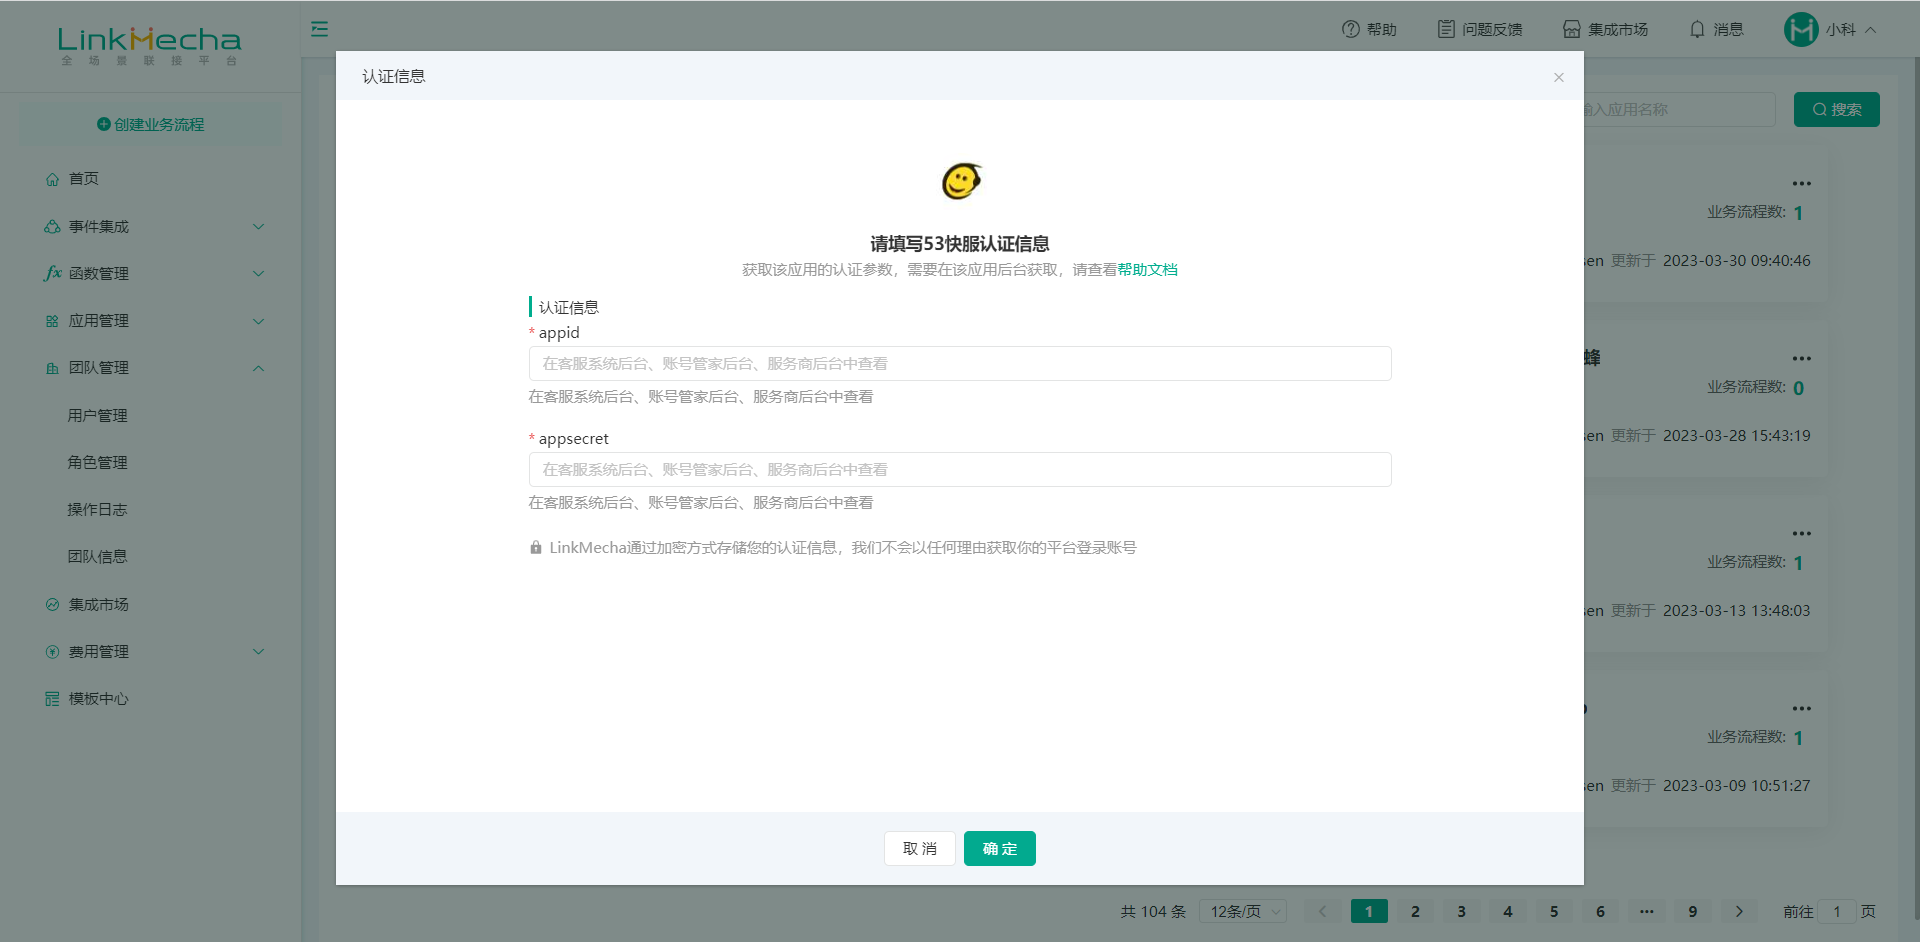Viewport: 1920px width, 942px height.
Task: Go to pagination page 6
Action: click(1600, 912)
